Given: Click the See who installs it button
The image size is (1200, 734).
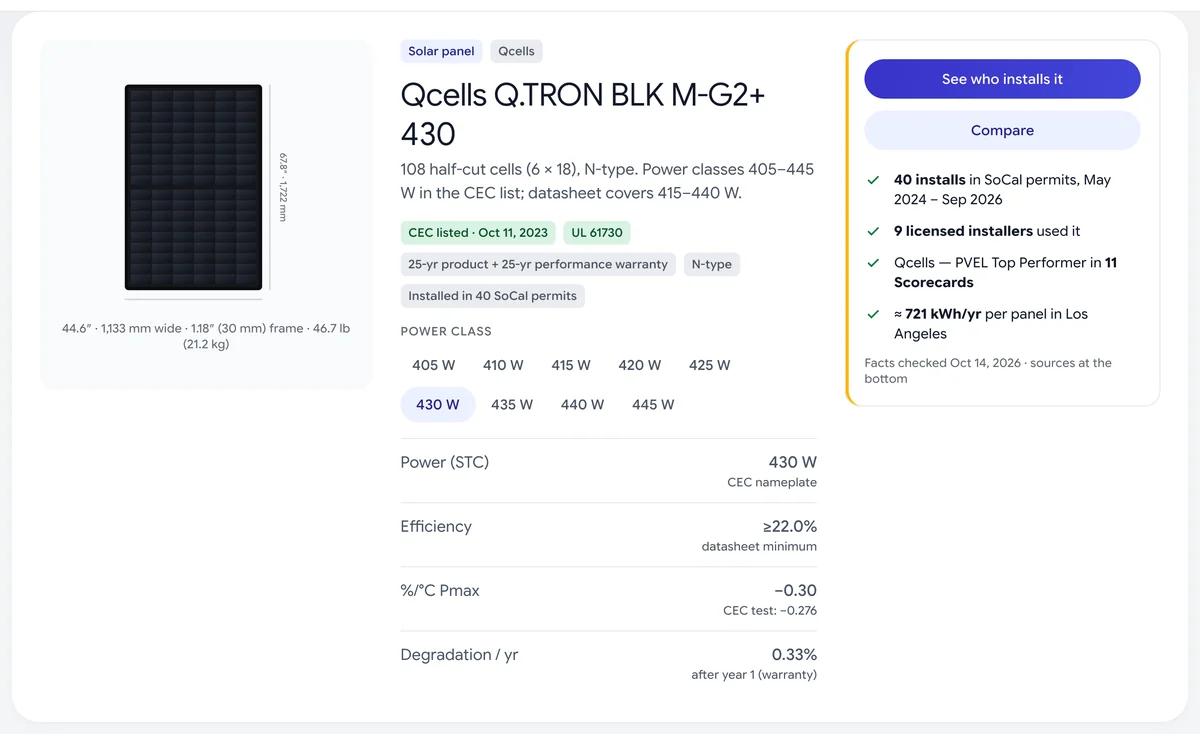Looking at the screenshot, I should (x=1002, y=79).
